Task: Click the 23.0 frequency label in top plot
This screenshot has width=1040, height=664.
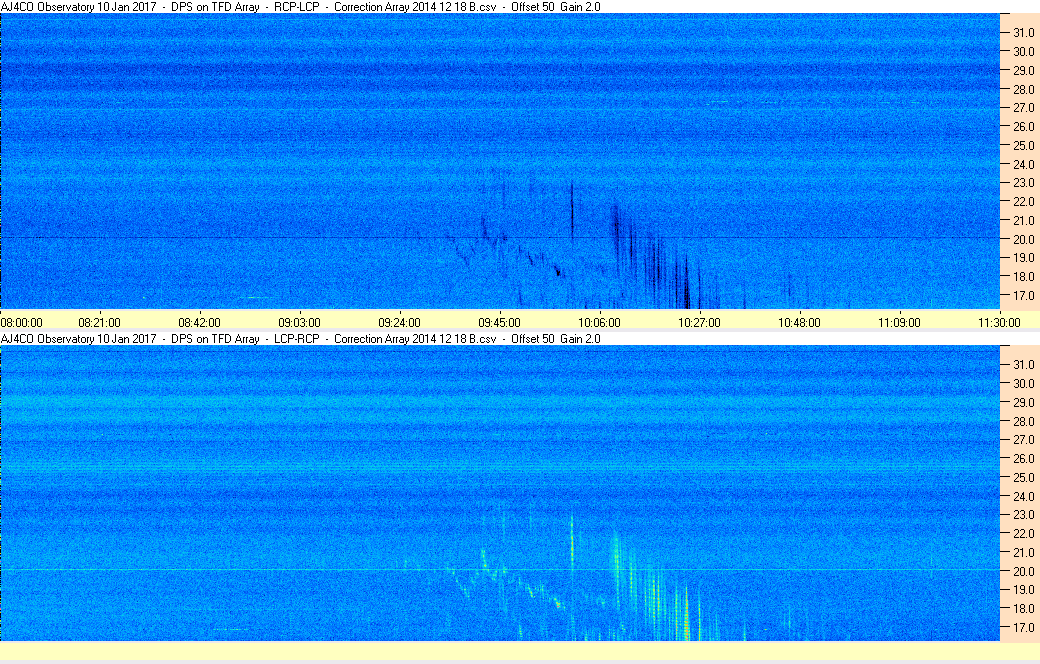Action: tap(1023, 183)
